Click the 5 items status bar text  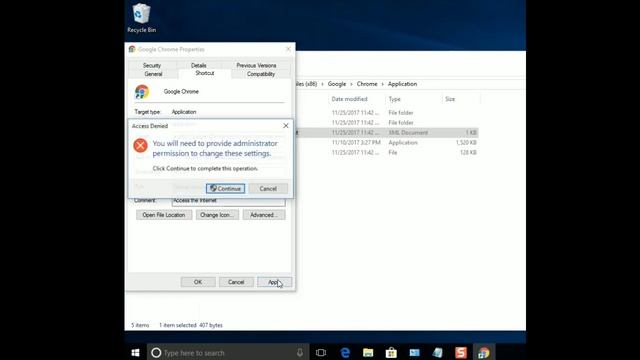(140, 325)
